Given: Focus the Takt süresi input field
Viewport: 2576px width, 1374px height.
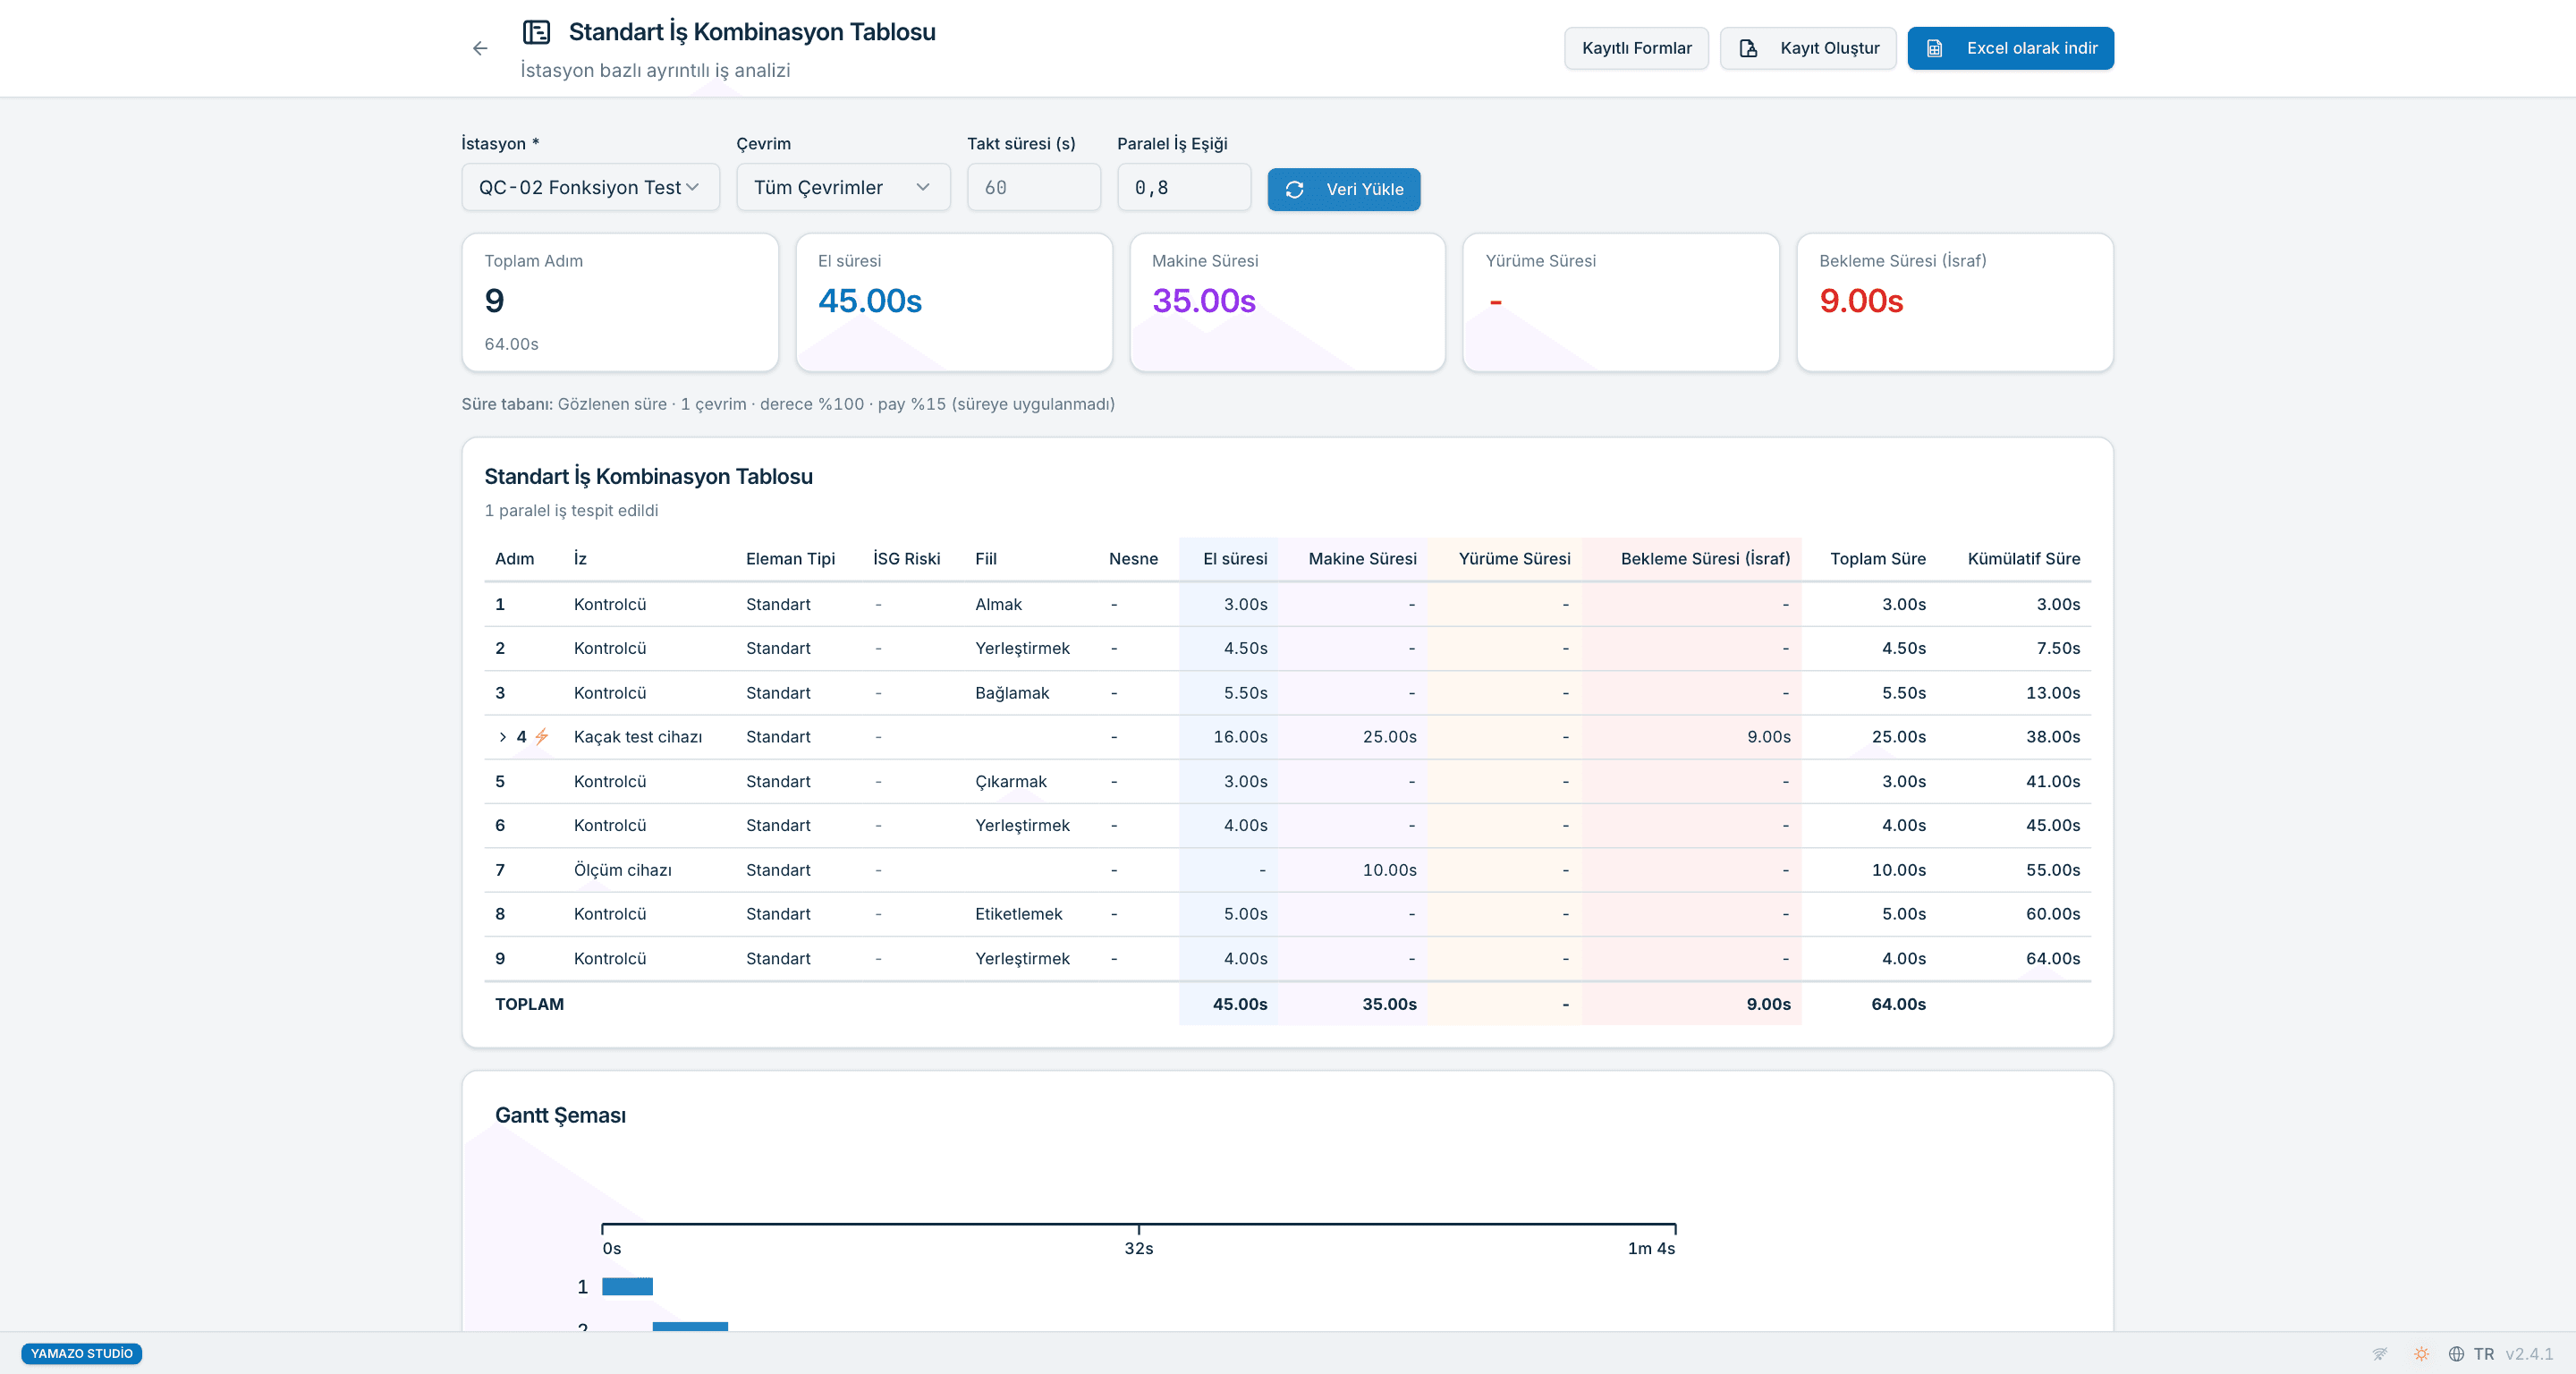Looking at the screenshot, I should 1034,187.
